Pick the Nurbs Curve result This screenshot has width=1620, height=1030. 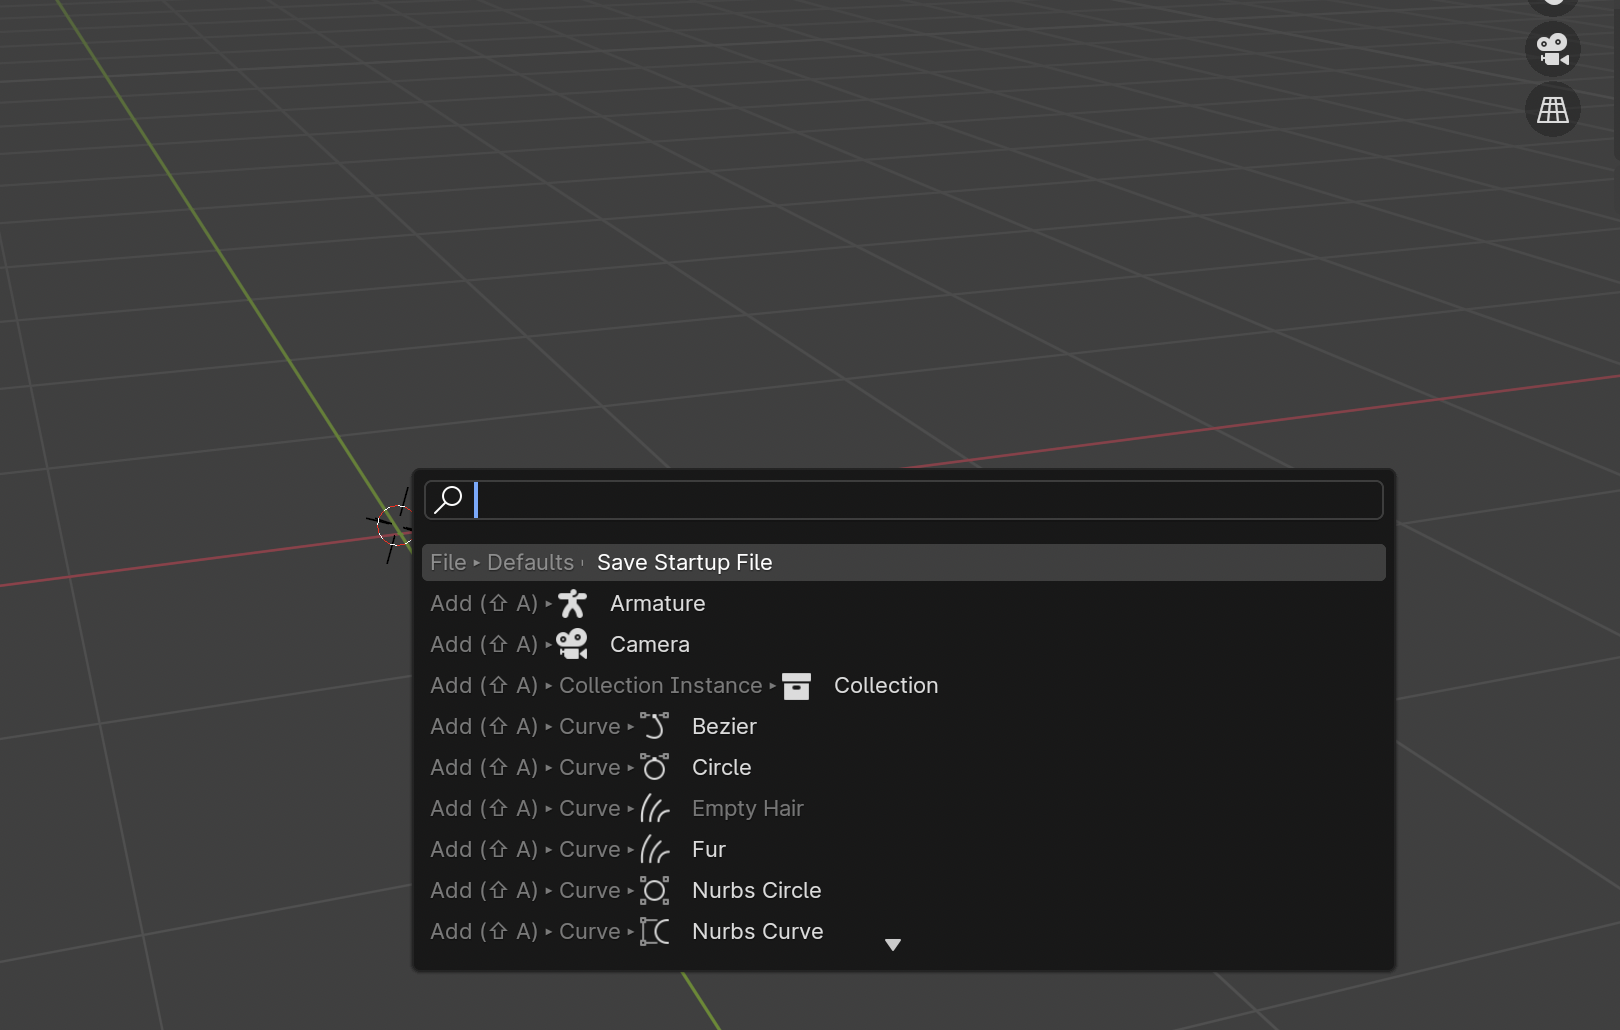903,931
